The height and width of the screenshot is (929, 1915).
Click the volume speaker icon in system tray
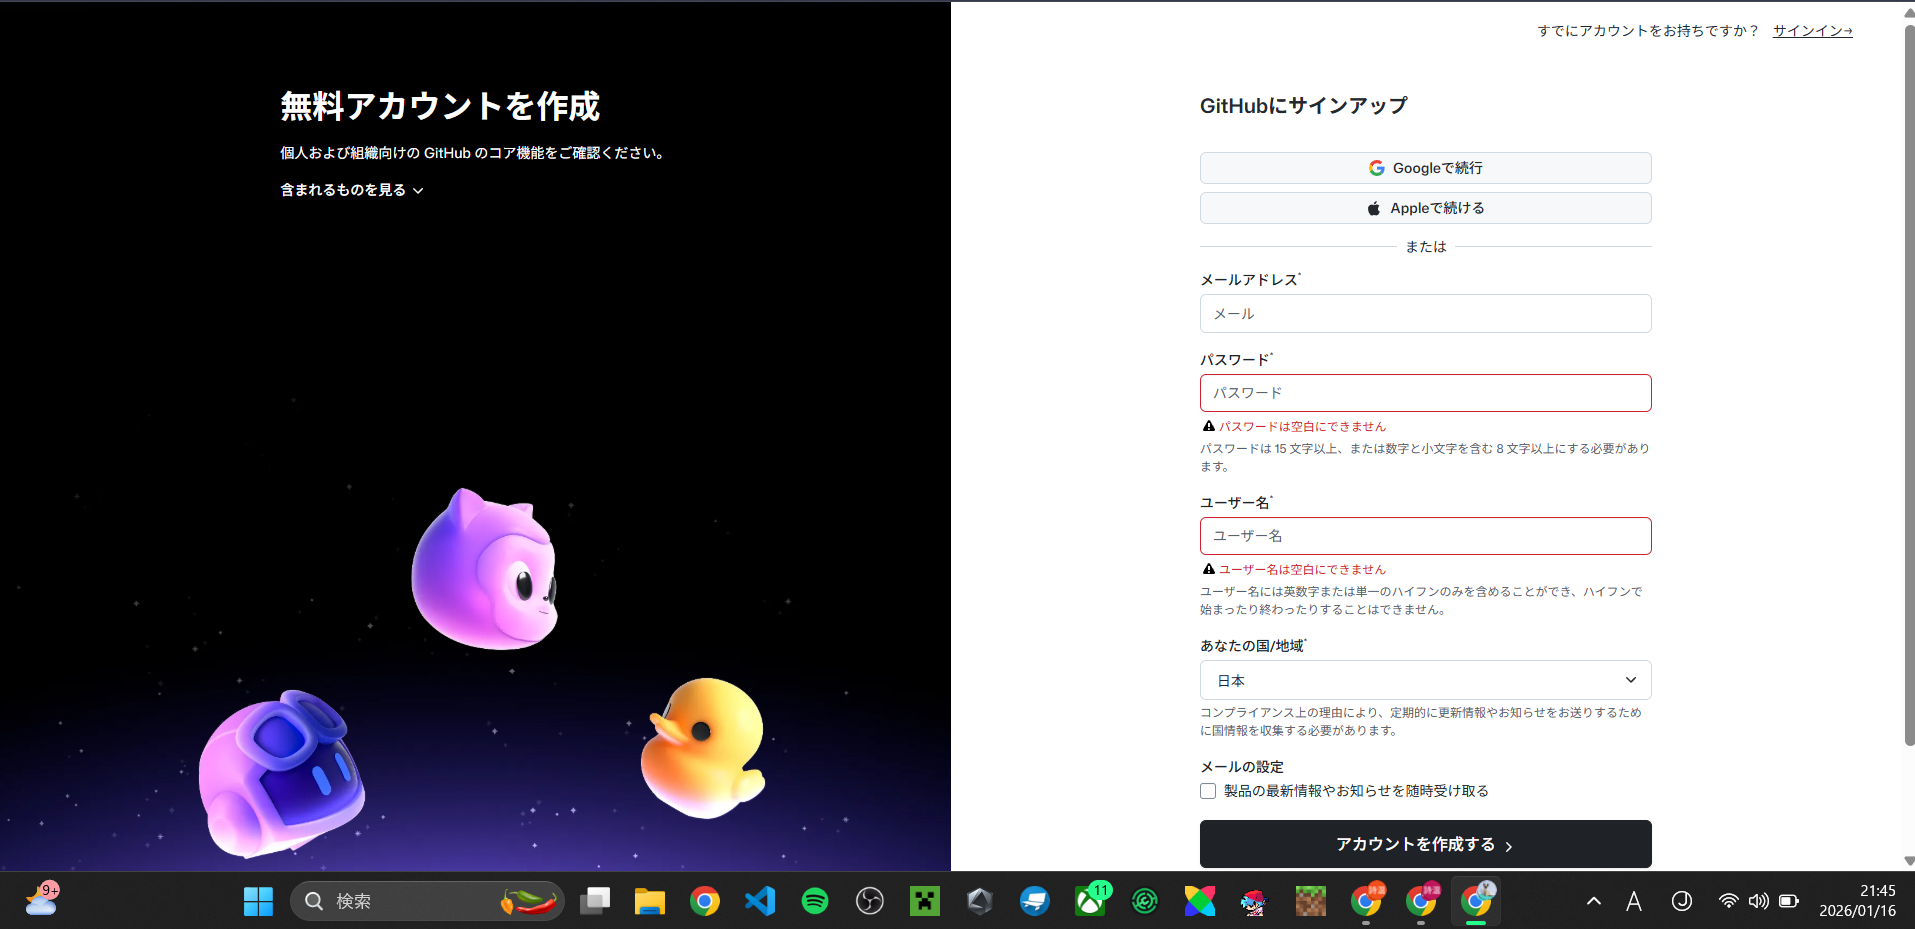coord(1758,900)
